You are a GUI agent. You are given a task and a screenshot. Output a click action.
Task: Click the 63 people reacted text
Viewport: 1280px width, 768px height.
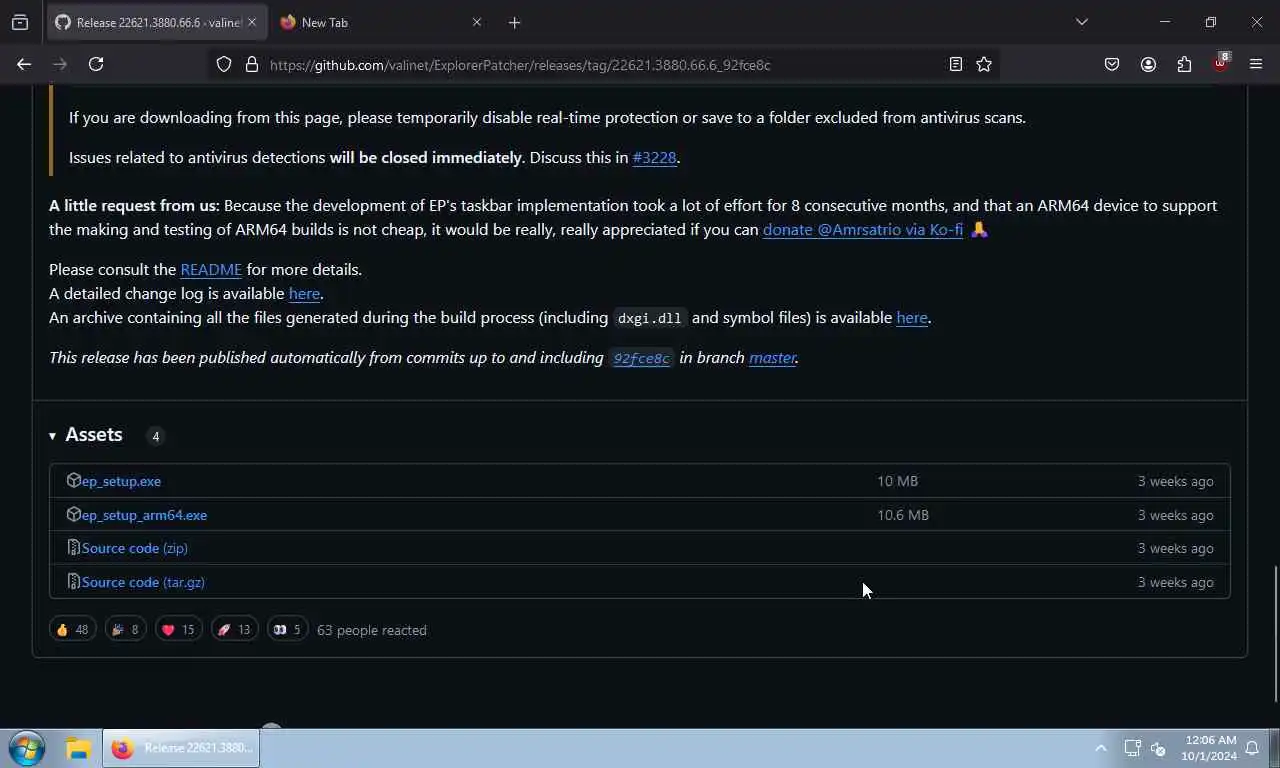click(372, 630)
